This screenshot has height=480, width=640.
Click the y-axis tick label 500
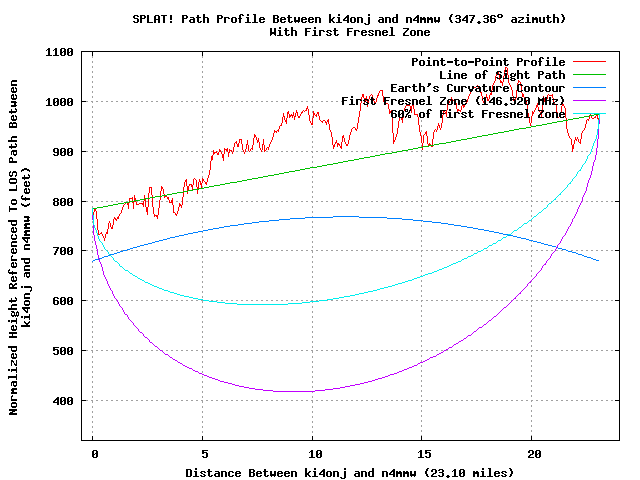(63, 351)
